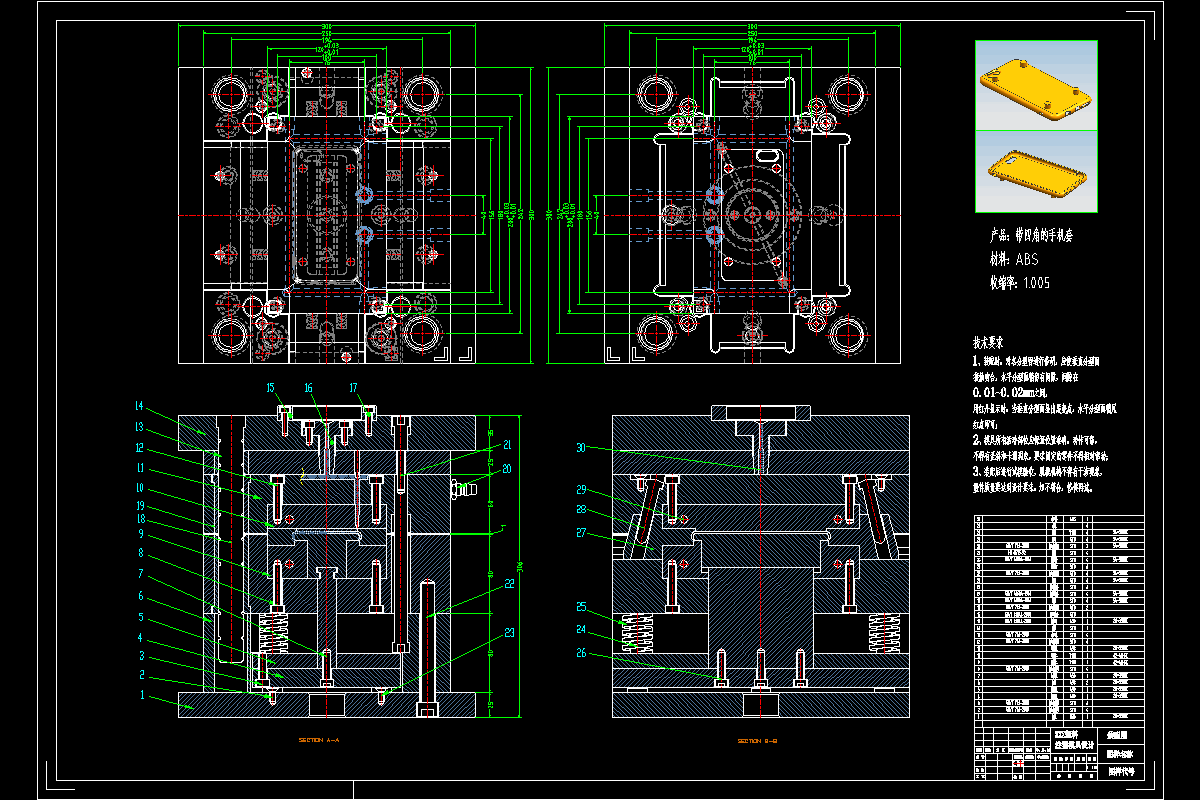The image size is (1200, 800).
Task: Select the bottom phone case 3D render
Action: 1036,171
